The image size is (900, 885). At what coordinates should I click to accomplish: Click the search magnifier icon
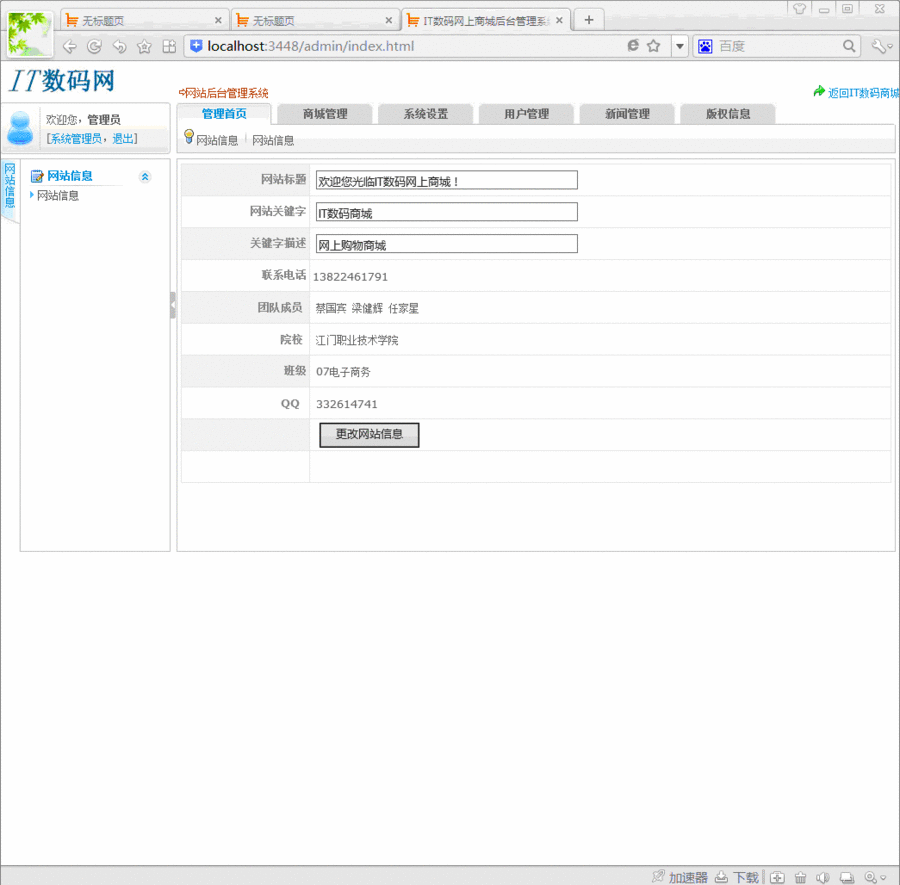(849, 46)
